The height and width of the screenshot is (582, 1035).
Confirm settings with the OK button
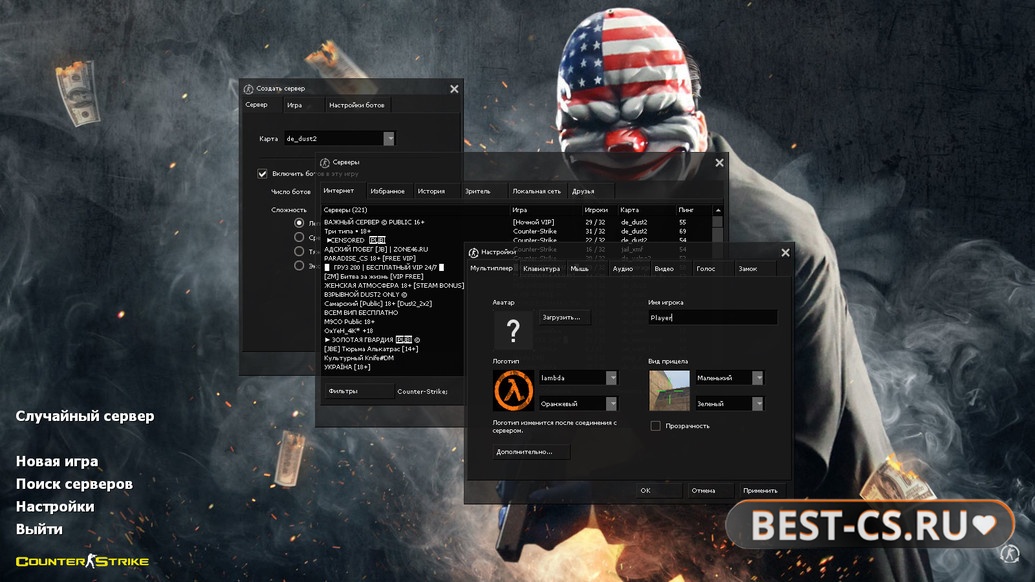(x=658, y=490)
